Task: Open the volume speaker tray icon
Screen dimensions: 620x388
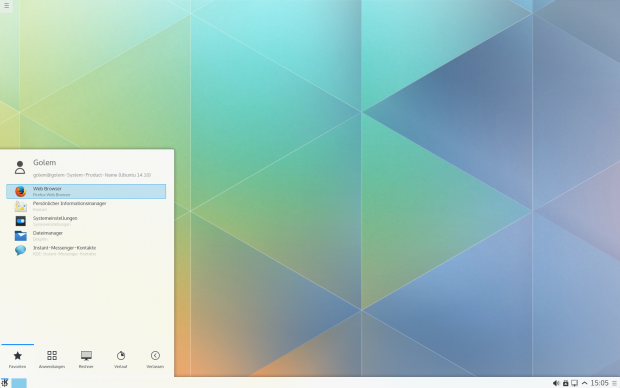Action: click(x=556, y=383)
